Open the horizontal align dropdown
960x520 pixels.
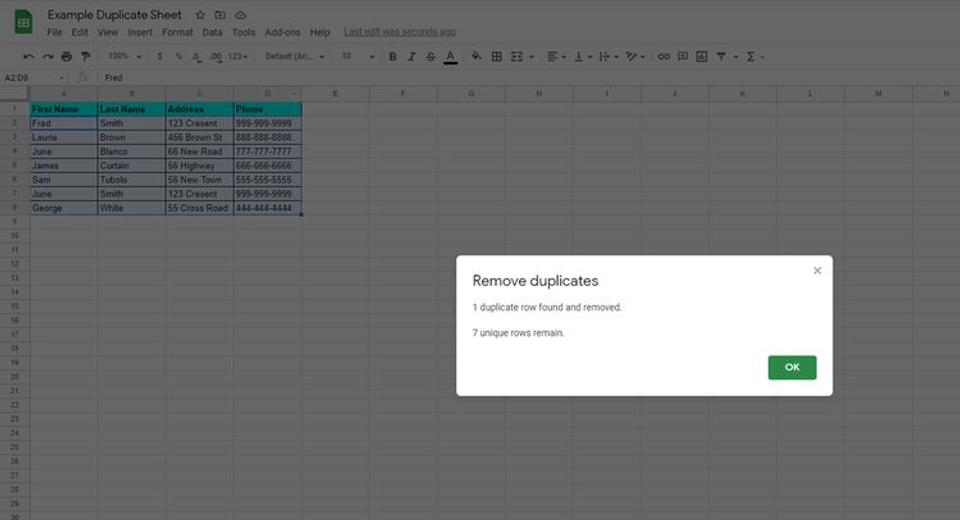tap(556, 56)
